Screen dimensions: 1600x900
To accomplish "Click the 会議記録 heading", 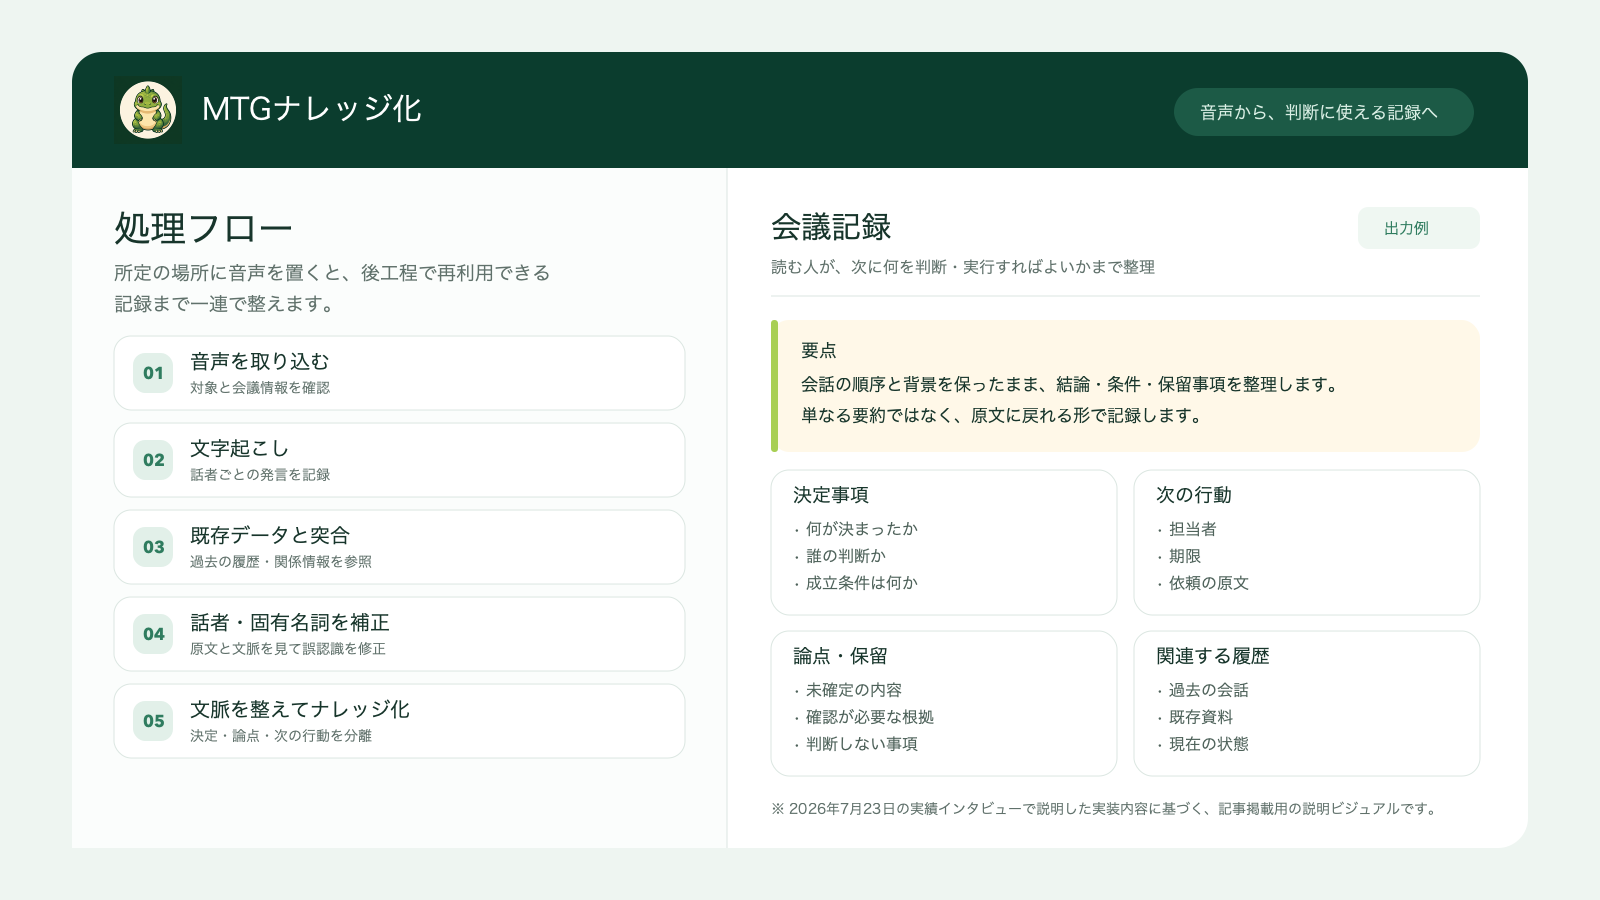I will click(x=831, y=227).
